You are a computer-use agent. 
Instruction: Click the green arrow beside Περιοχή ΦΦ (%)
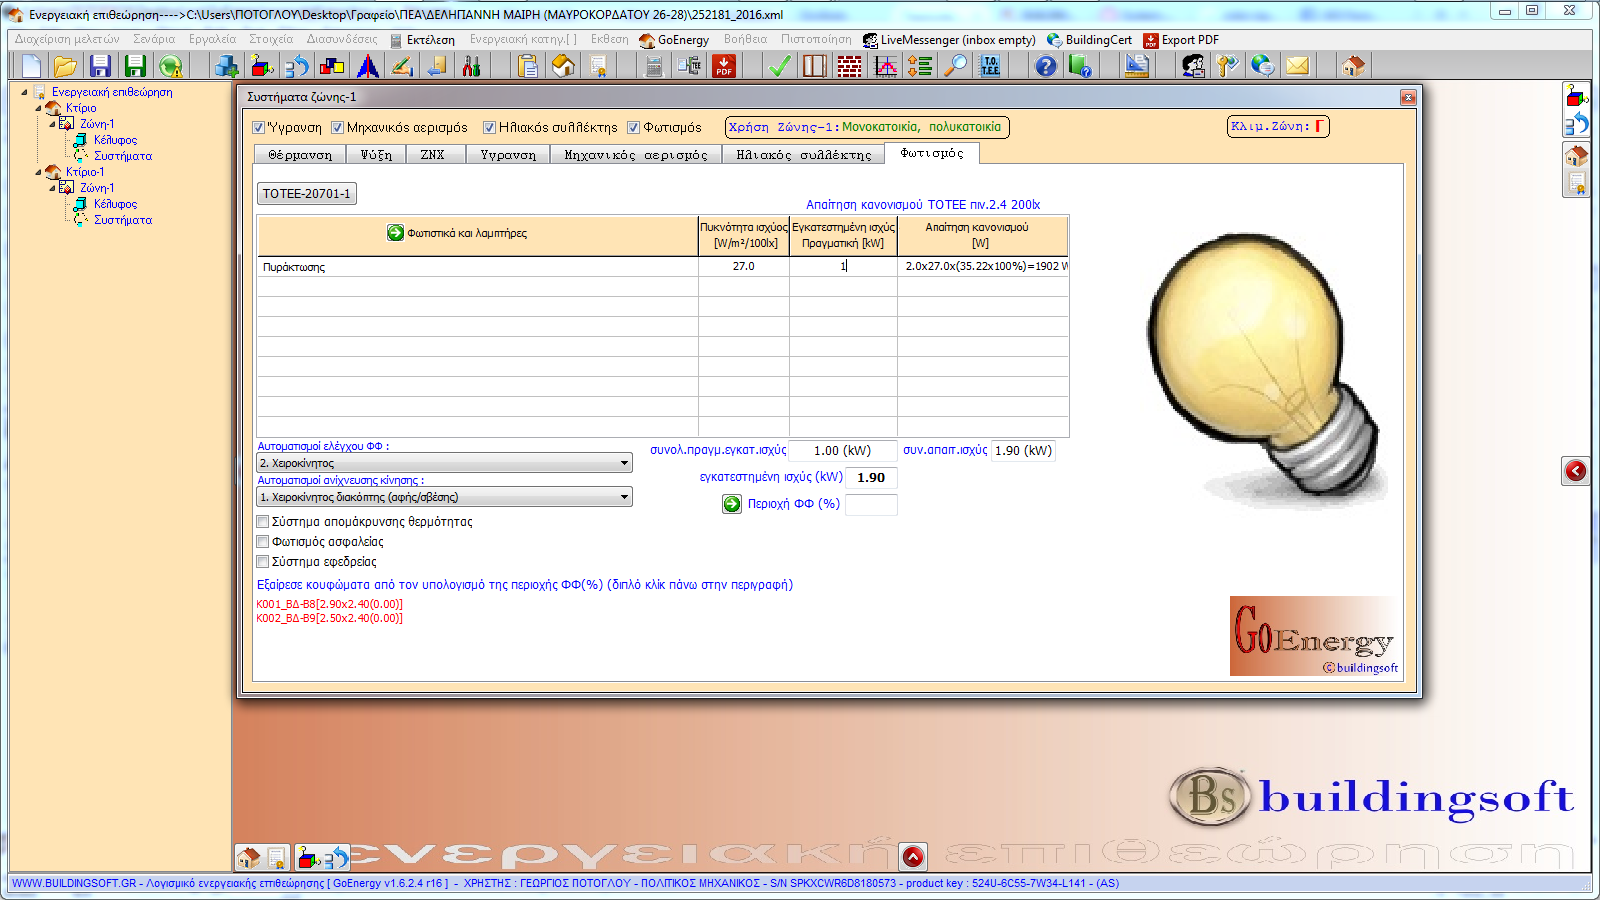(x=732, y=504)
